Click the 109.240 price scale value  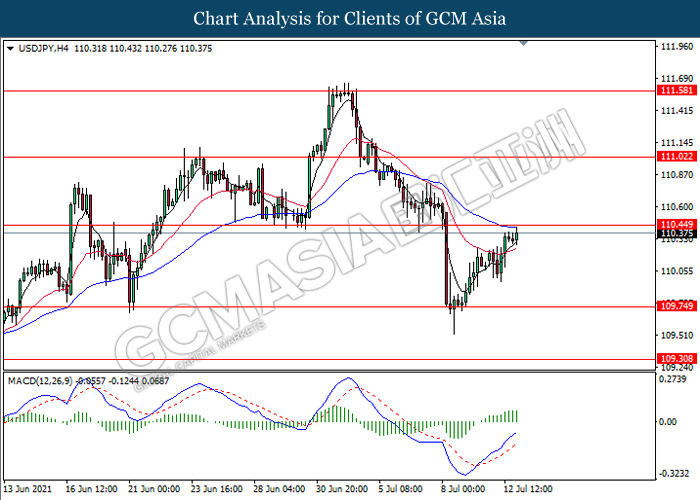677,367
